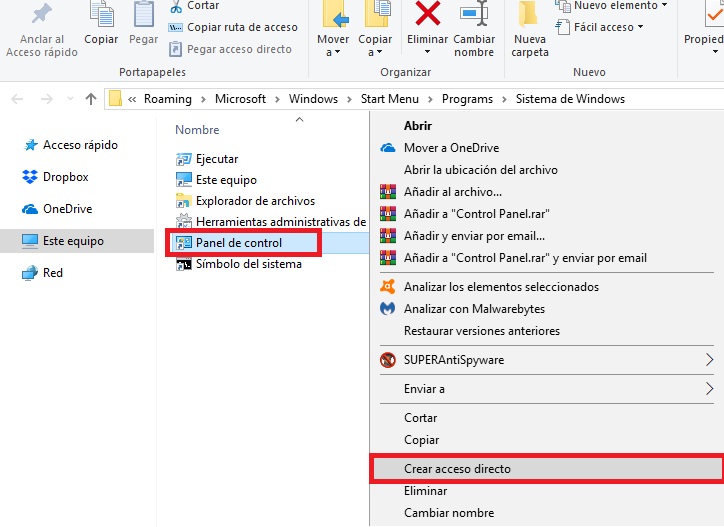Screen dimensions: 724x527
Task: Click the Dropbox icon in sidebar
Action: tap(30, 177)
